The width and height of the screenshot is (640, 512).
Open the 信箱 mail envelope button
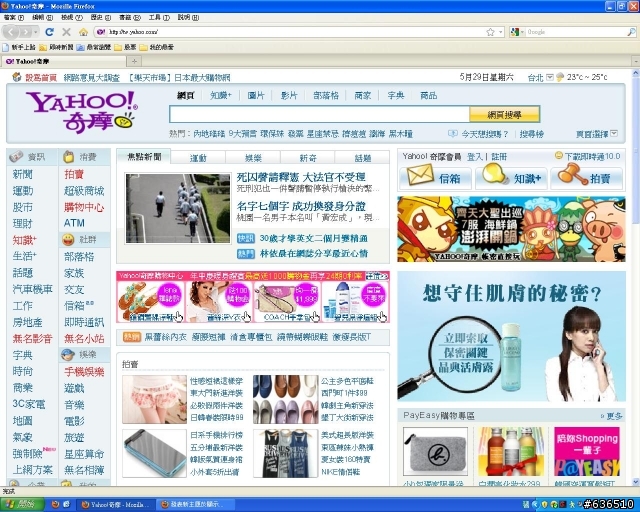point(435,178)
